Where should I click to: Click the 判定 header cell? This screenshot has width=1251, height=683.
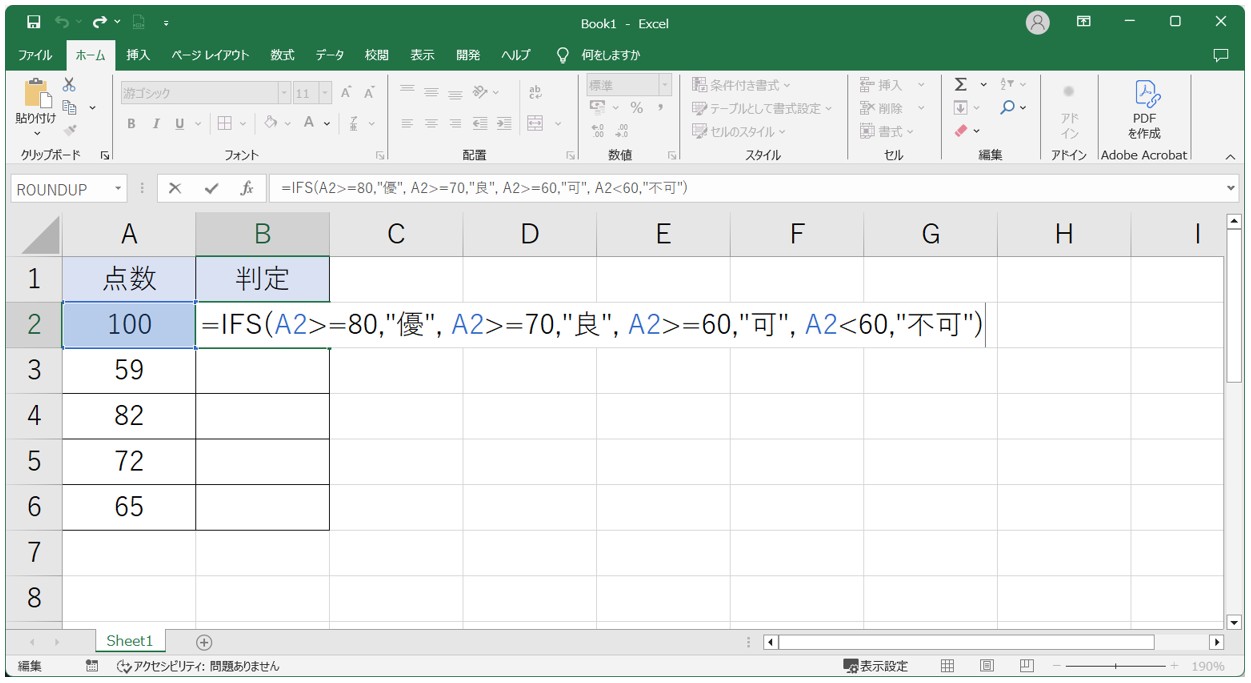[x=262, y=279]
